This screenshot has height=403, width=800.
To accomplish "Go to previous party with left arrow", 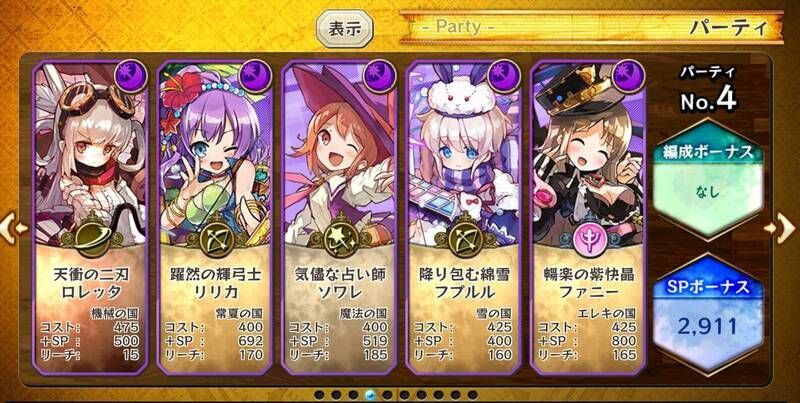I will (x=13, y=228).
